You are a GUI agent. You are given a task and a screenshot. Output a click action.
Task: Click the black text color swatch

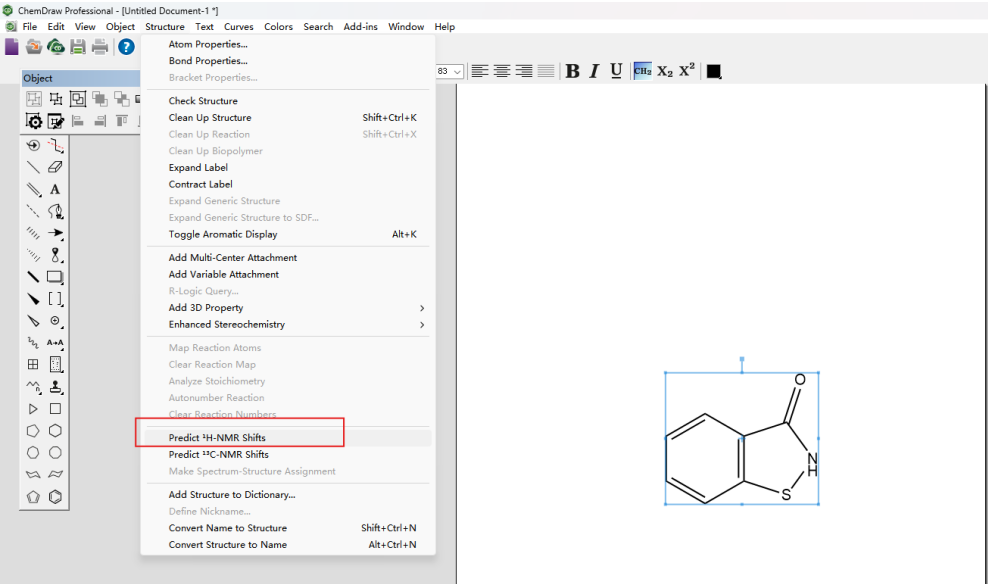[x=713, y=71]
